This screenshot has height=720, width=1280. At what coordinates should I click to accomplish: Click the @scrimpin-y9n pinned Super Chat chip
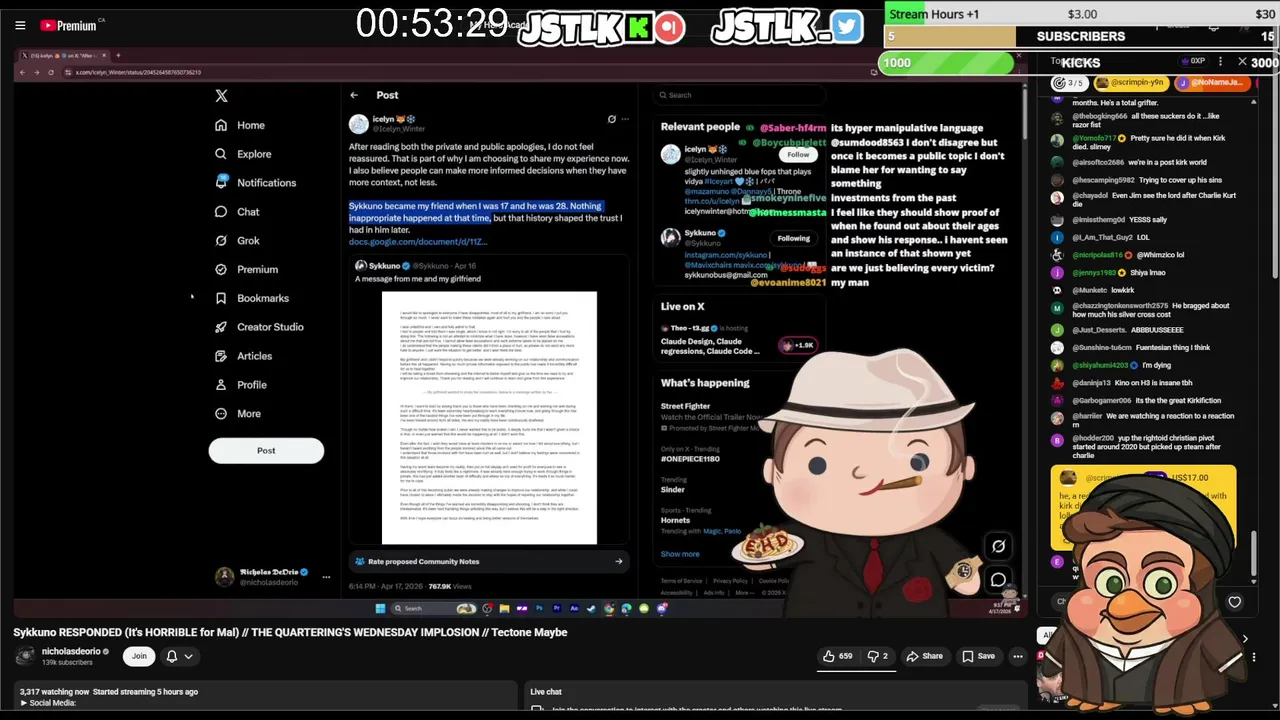[x=1129, y=83]
